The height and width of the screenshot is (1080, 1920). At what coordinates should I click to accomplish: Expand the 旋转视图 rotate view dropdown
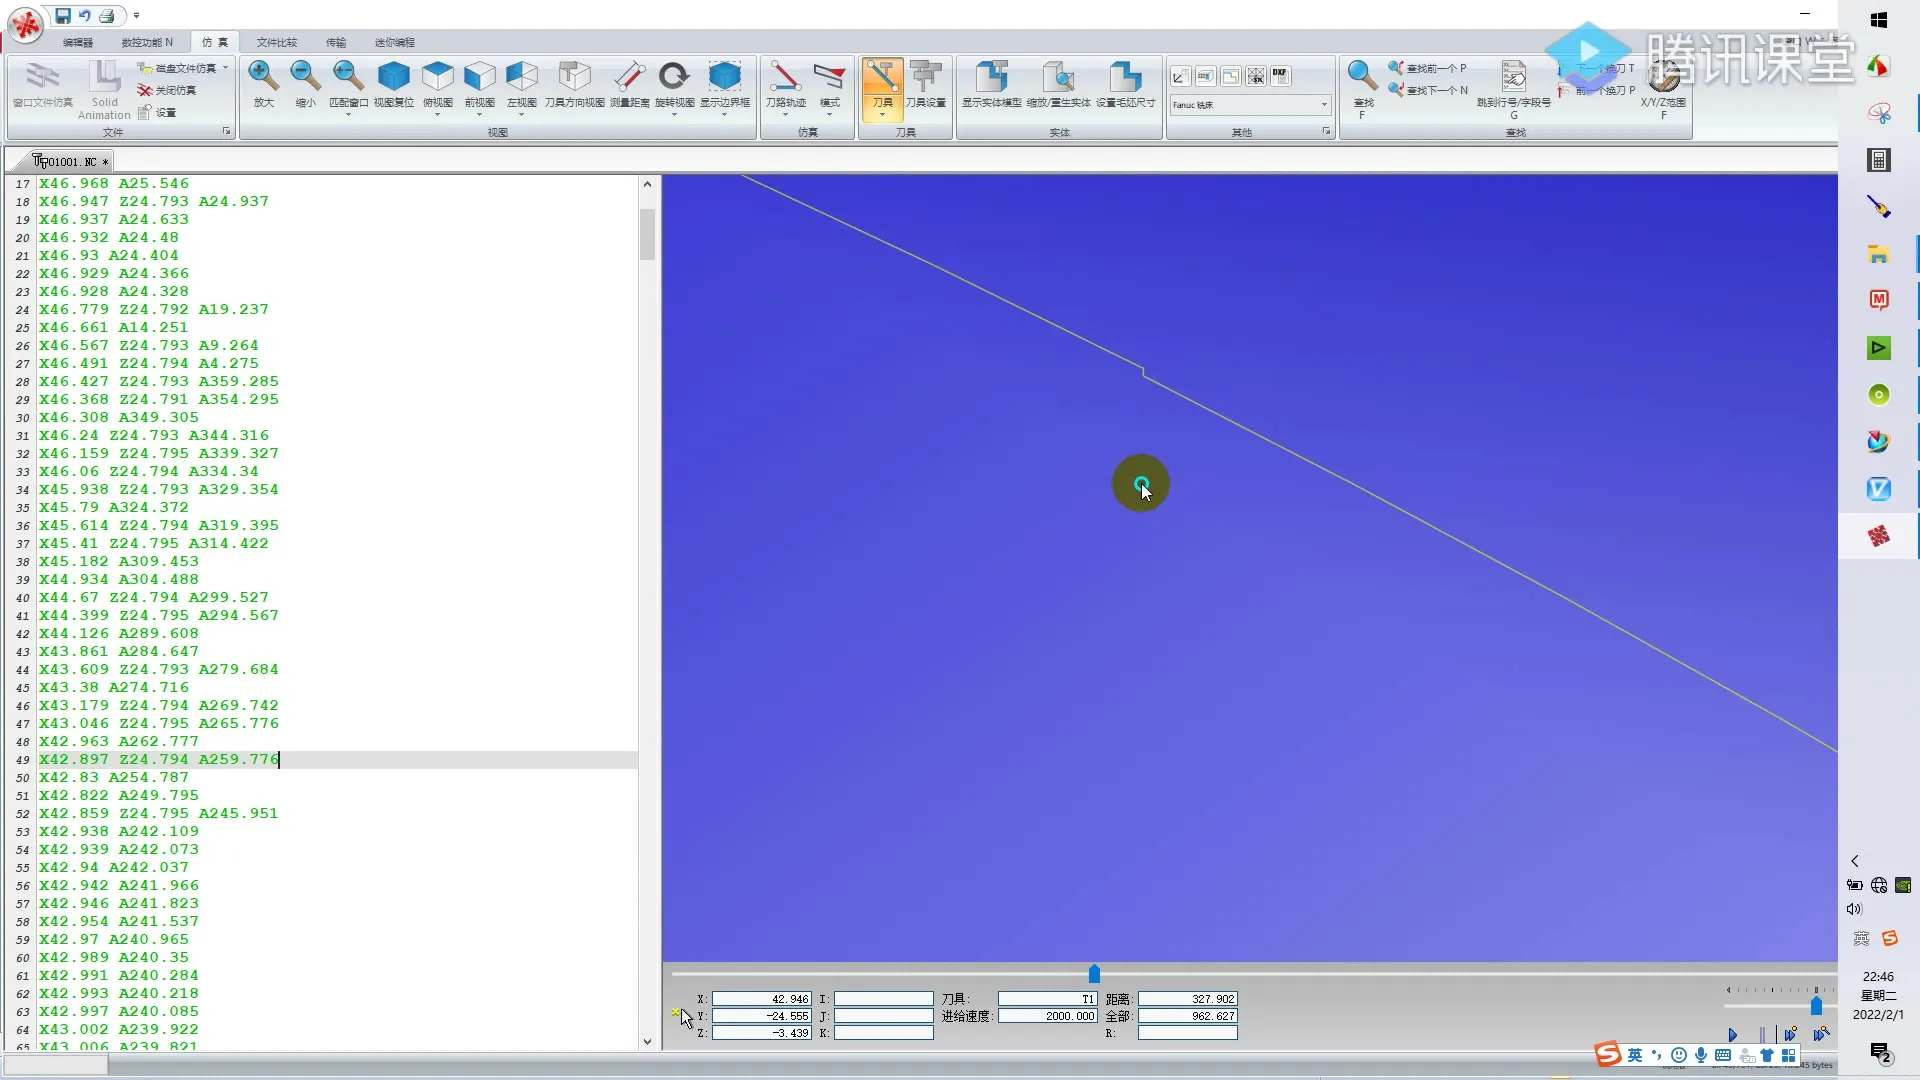coord(674,114)
